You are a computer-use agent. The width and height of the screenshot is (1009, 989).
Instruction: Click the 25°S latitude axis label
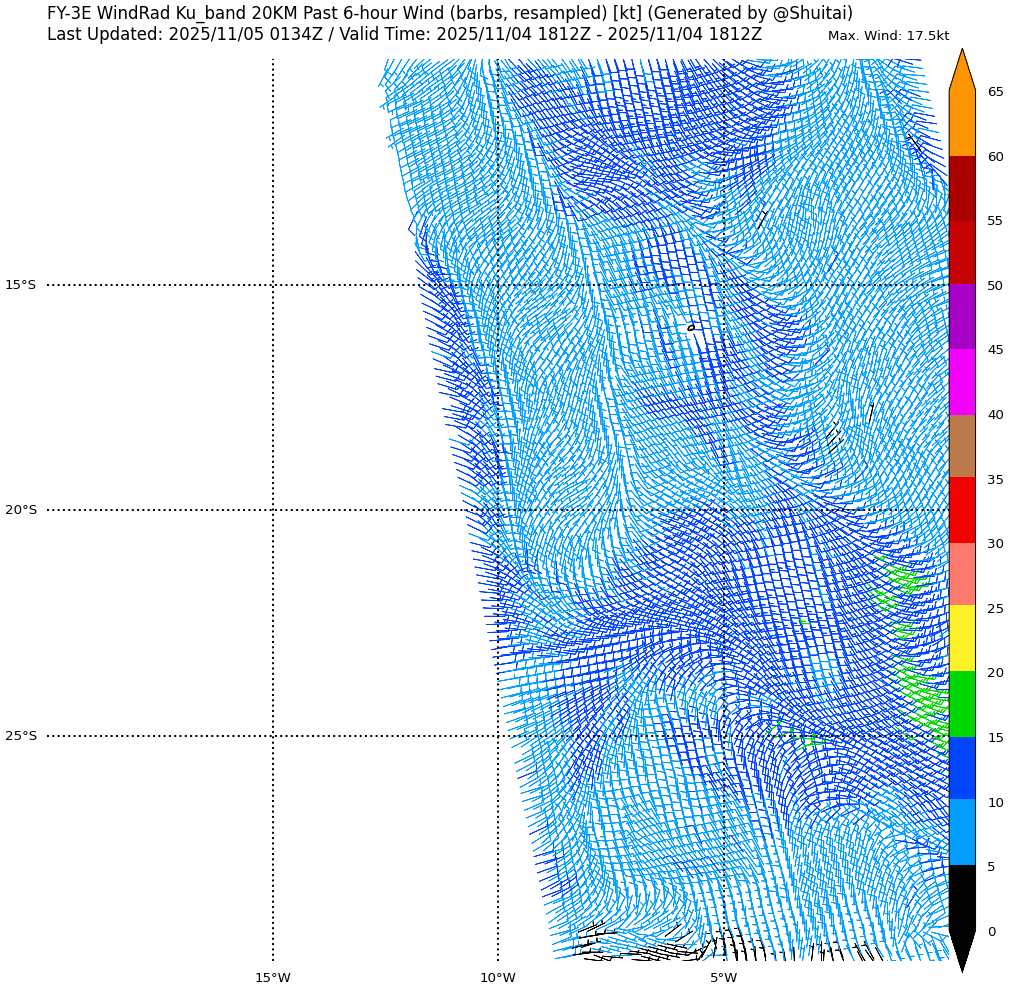click(21, 736)
